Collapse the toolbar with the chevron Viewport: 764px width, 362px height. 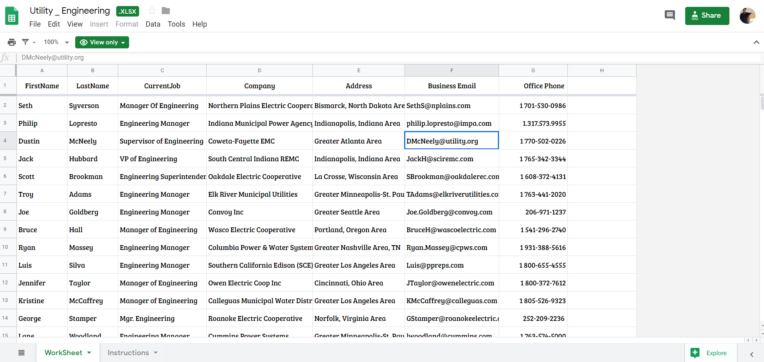756,42
